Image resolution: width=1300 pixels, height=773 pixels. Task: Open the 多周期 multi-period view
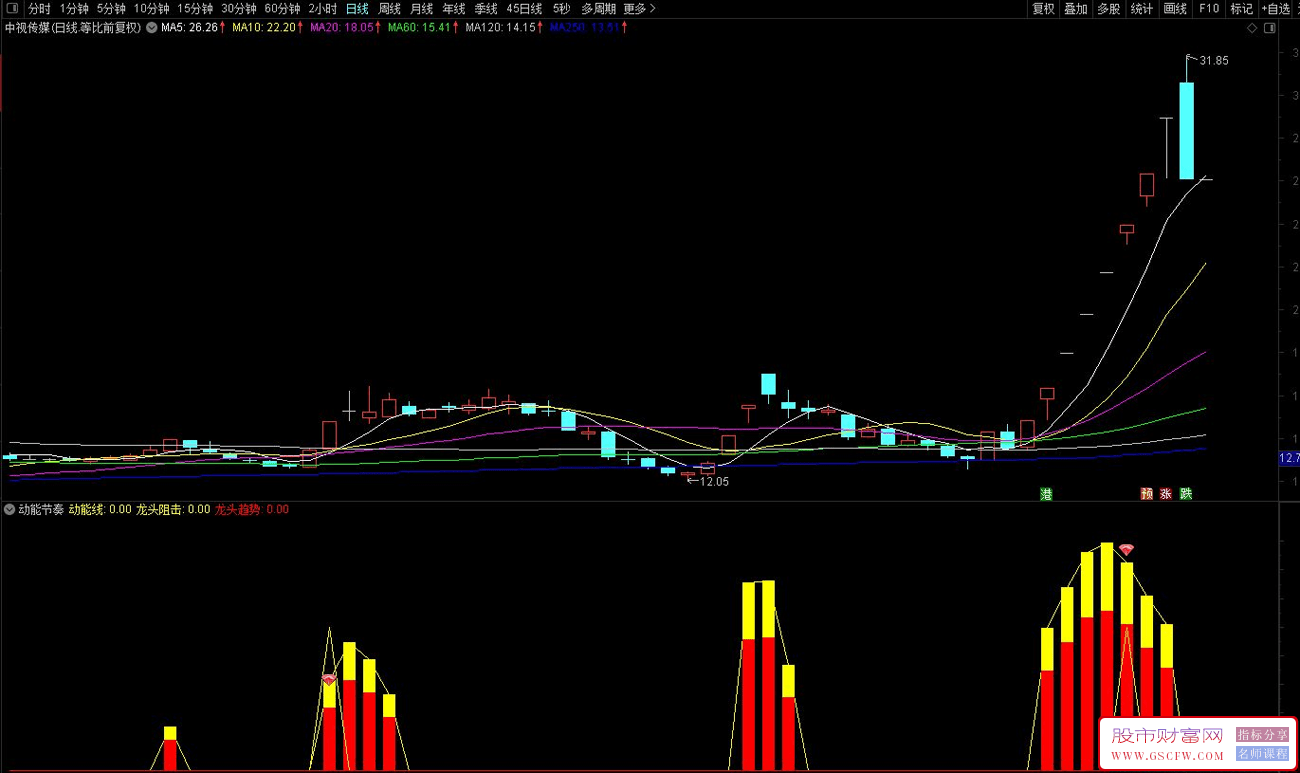(598, 9)
